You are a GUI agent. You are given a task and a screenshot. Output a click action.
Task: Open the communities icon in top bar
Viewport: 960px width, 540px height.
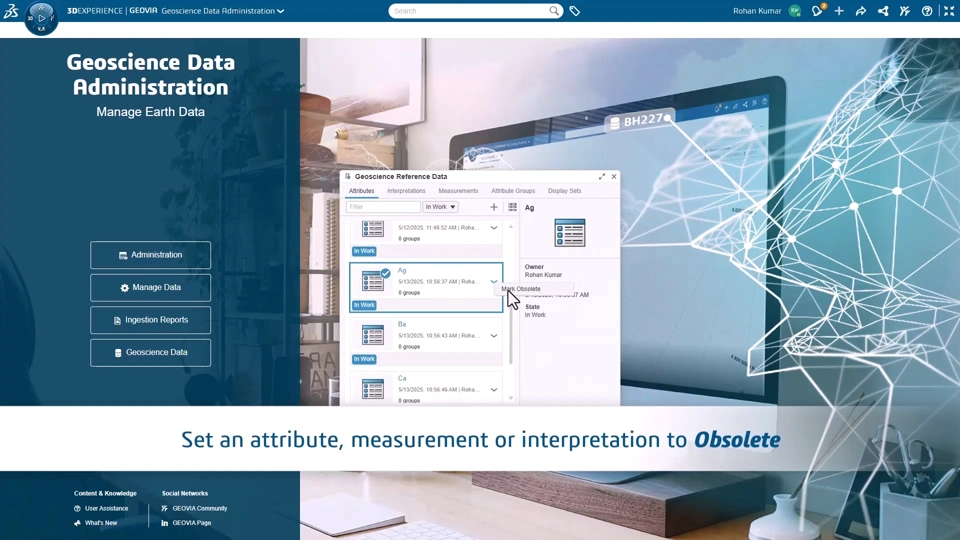905,11
